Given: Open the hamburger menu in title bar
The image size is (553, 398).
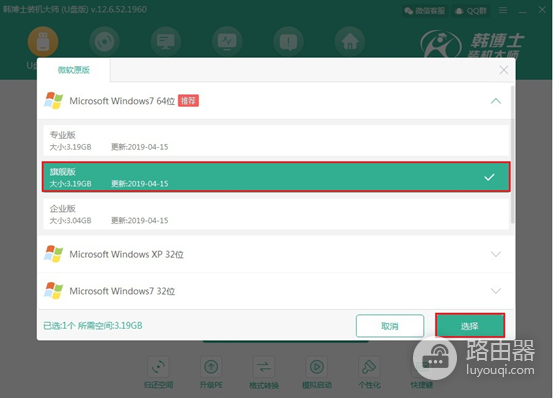Looking at the screenshot, I should coord(503,10).
